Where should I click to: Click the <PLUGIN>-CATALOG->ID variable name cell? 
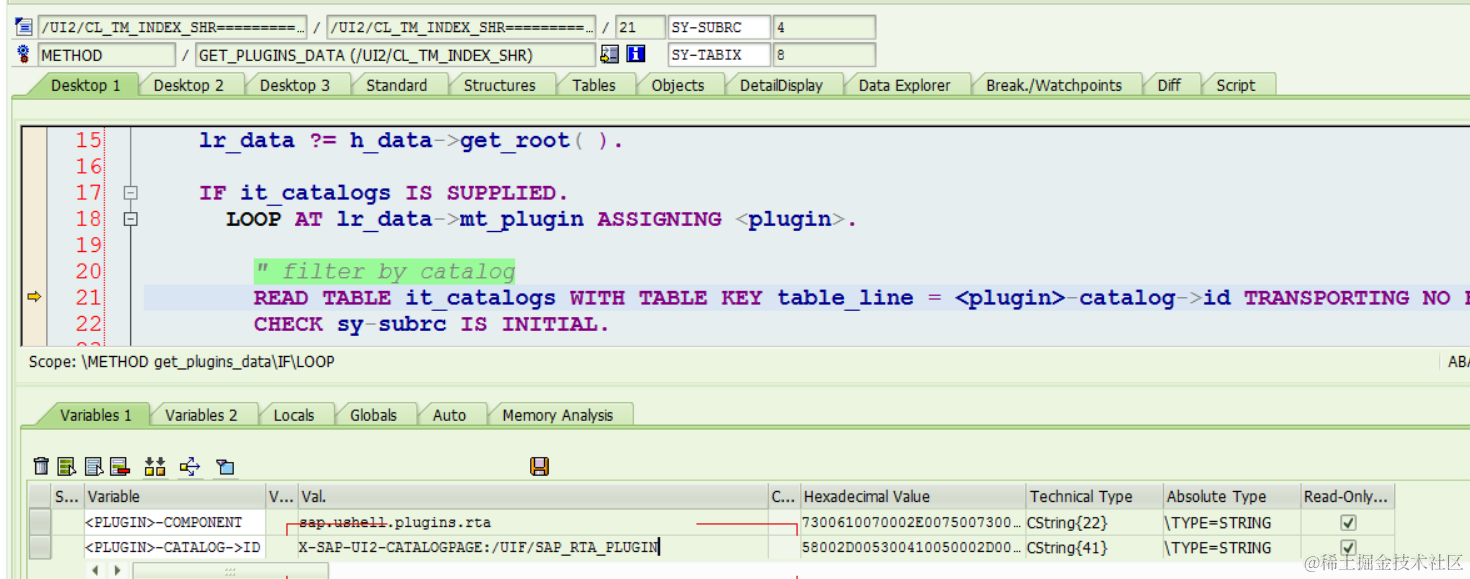point(175,547)
